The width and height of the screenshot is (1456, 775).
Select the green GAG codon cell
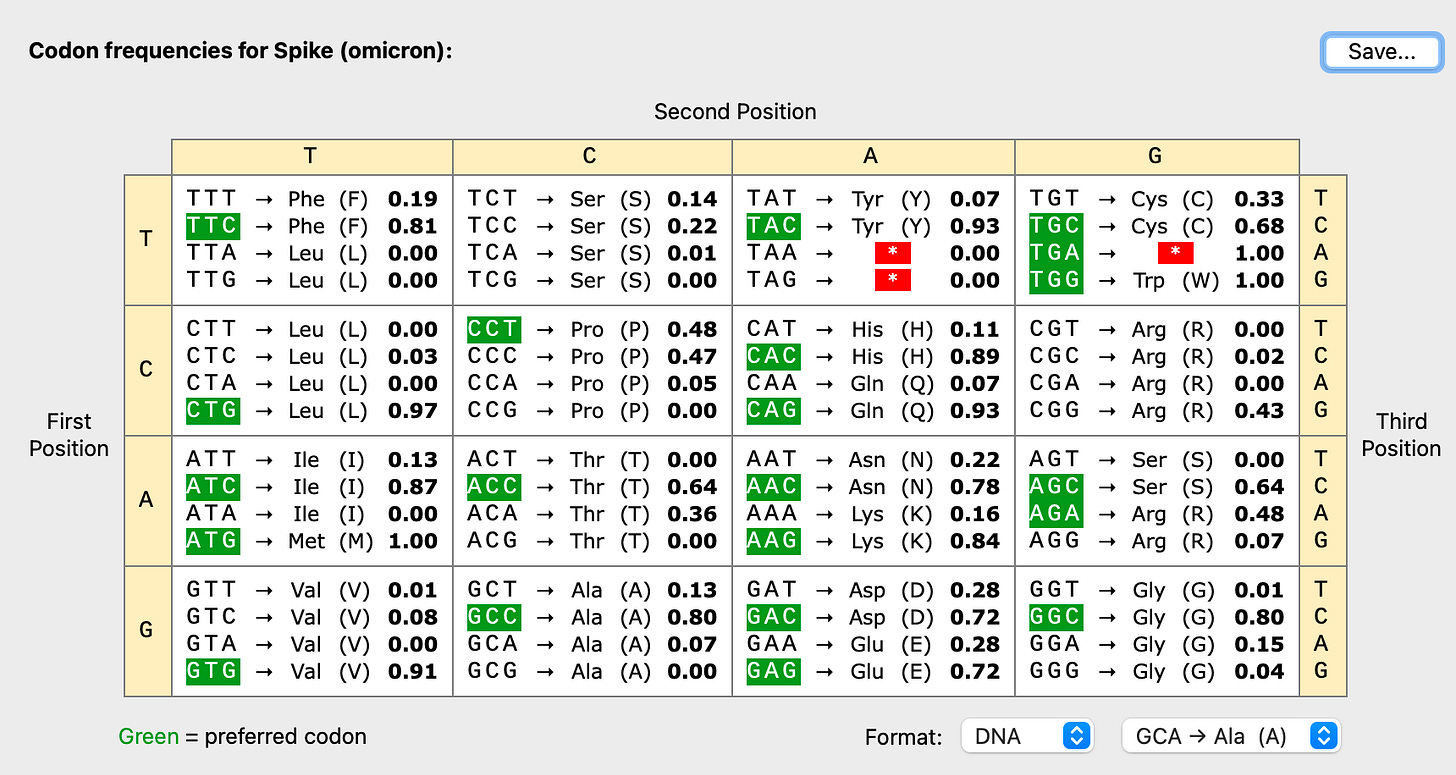click(x=773, y=671)
